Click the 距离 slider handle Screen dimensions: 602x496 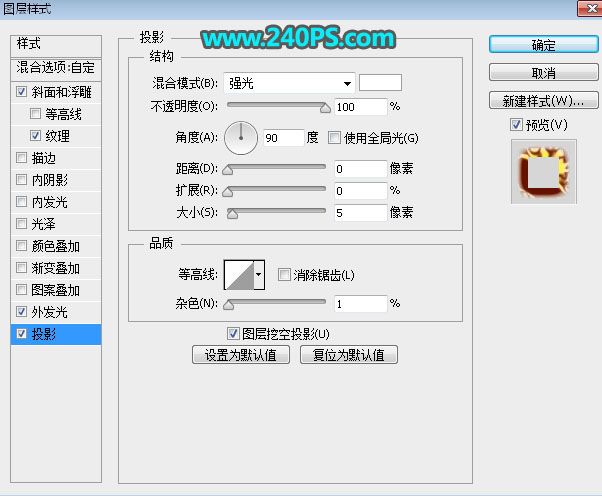coord(228,170)
